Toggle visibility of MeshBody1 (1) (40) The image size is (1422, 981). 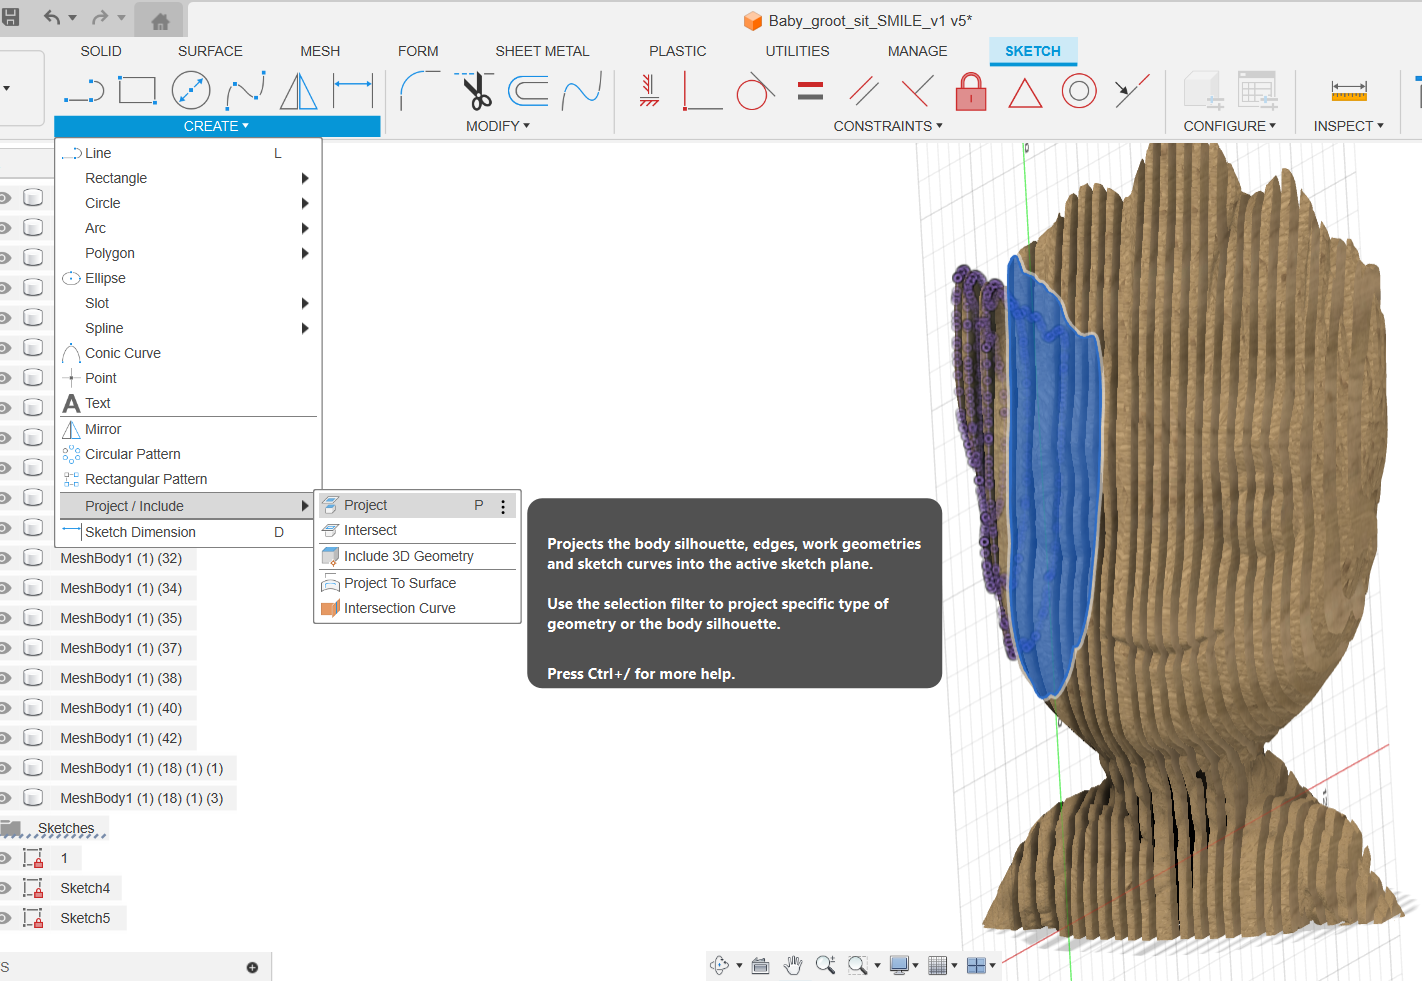(5, 707)
